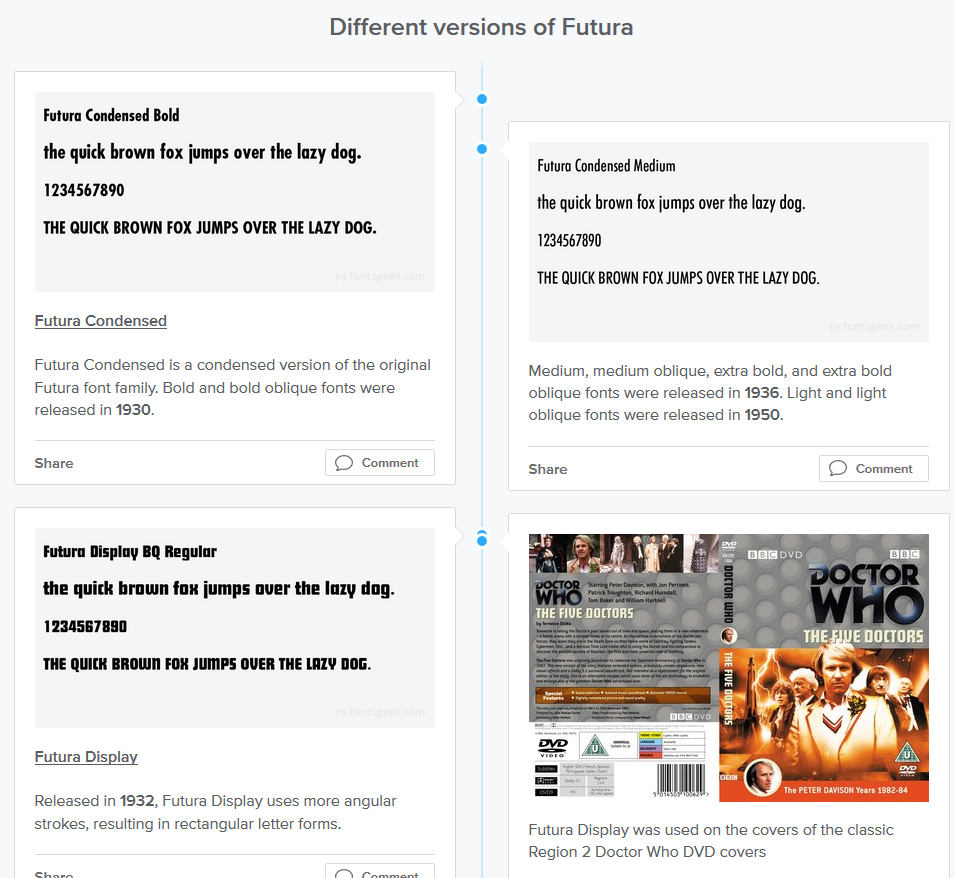Open the Futura Condensed Bold sample image
Image resolution: width=955 pixels, height=878 pixels.
[234, 192]
